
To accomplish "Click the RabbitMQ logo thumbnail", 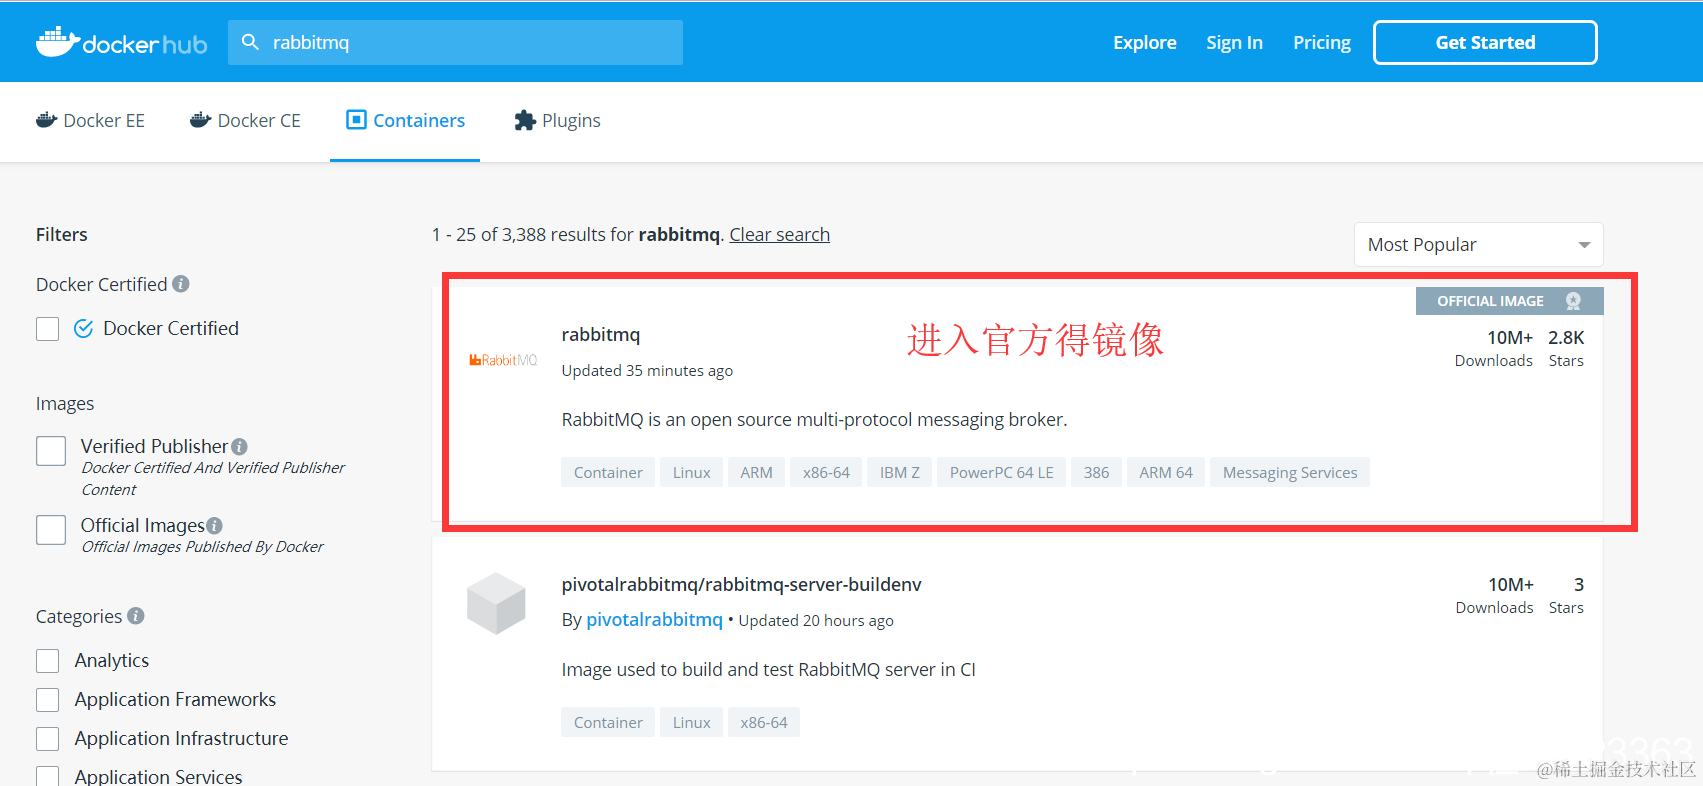I will (503, 360).
